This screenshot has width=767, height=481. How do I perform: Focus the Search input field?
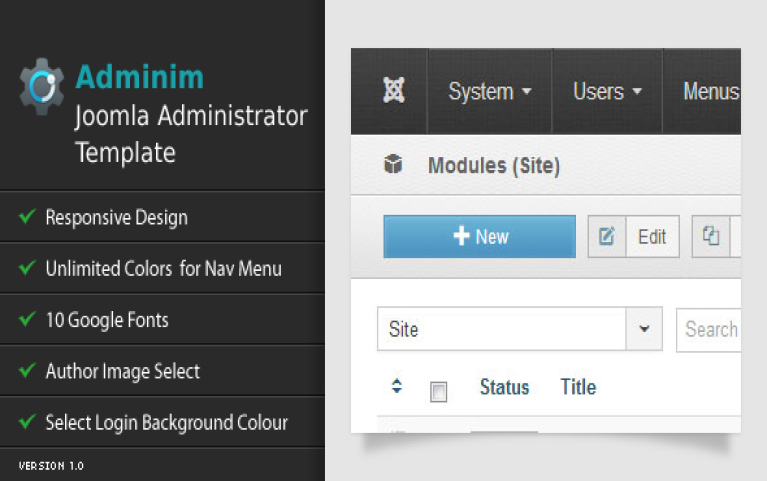(708, 329)
